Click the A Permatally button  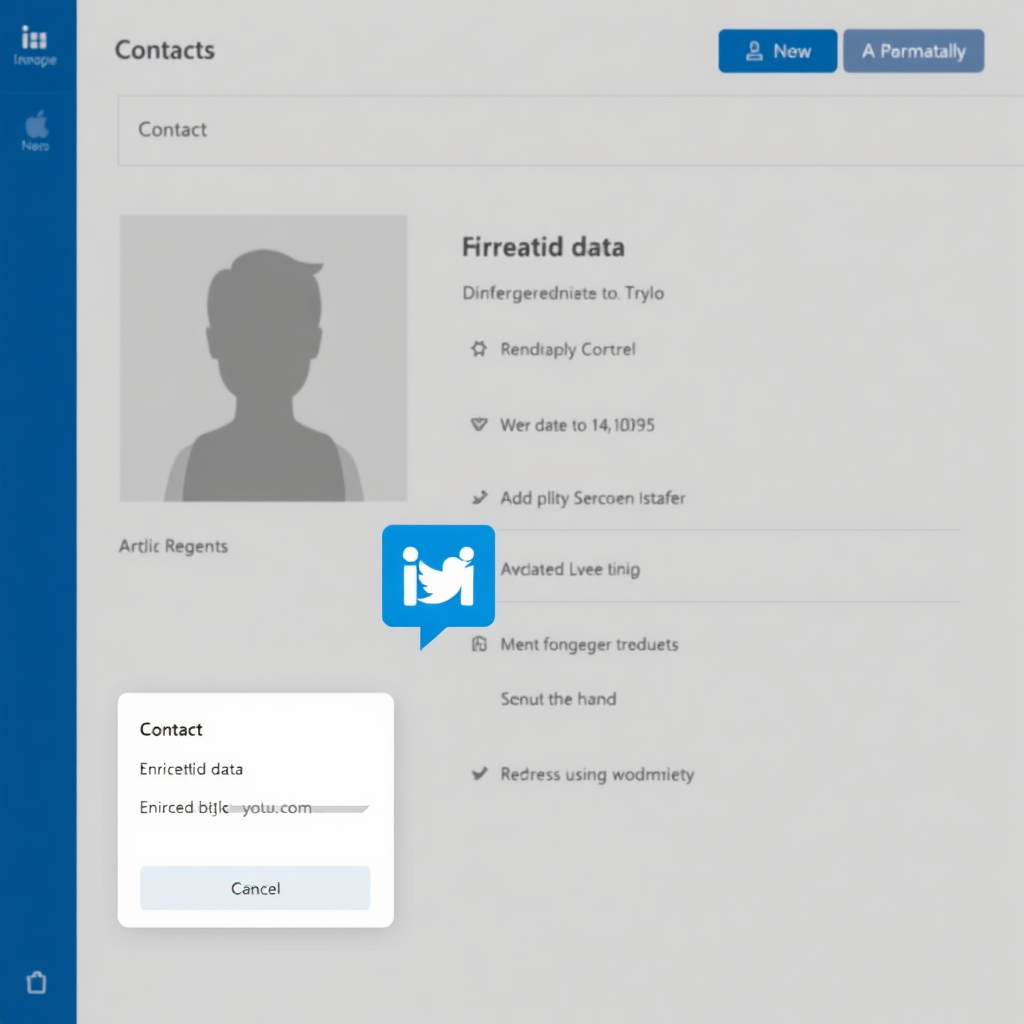[x=913, y=51]
